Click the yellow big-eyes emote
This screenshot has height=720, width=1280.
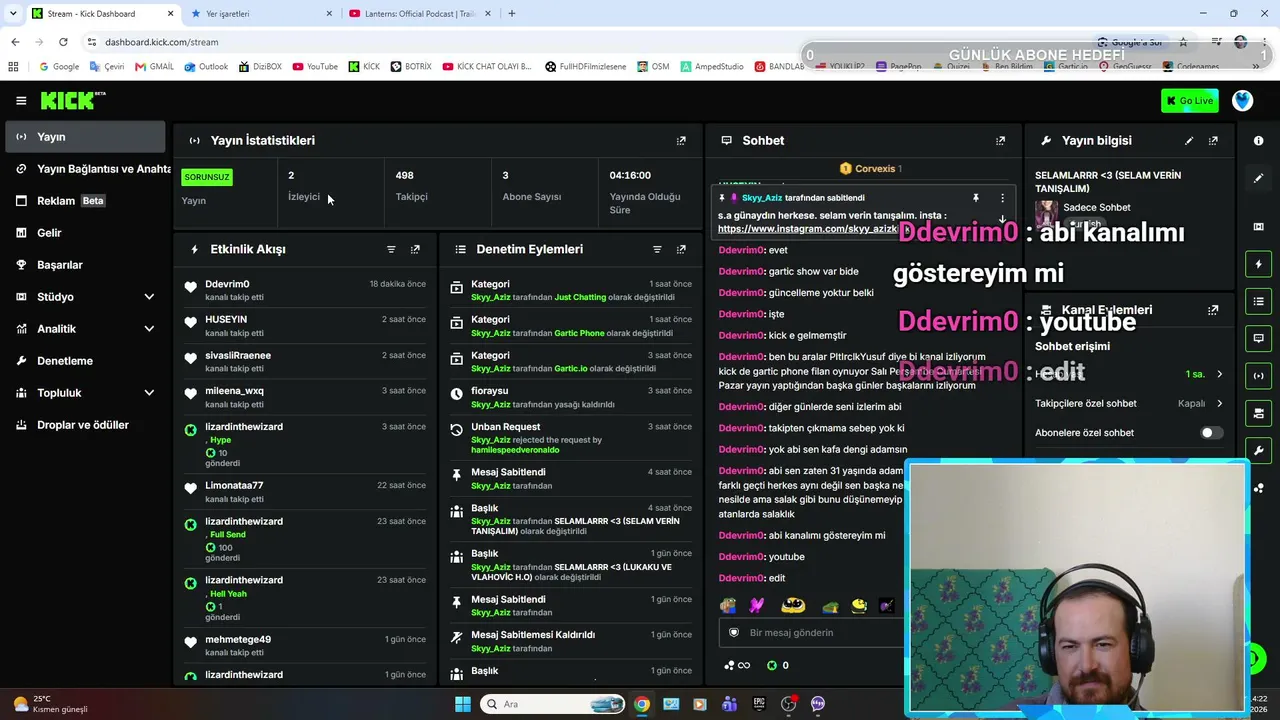pos(793,605)
